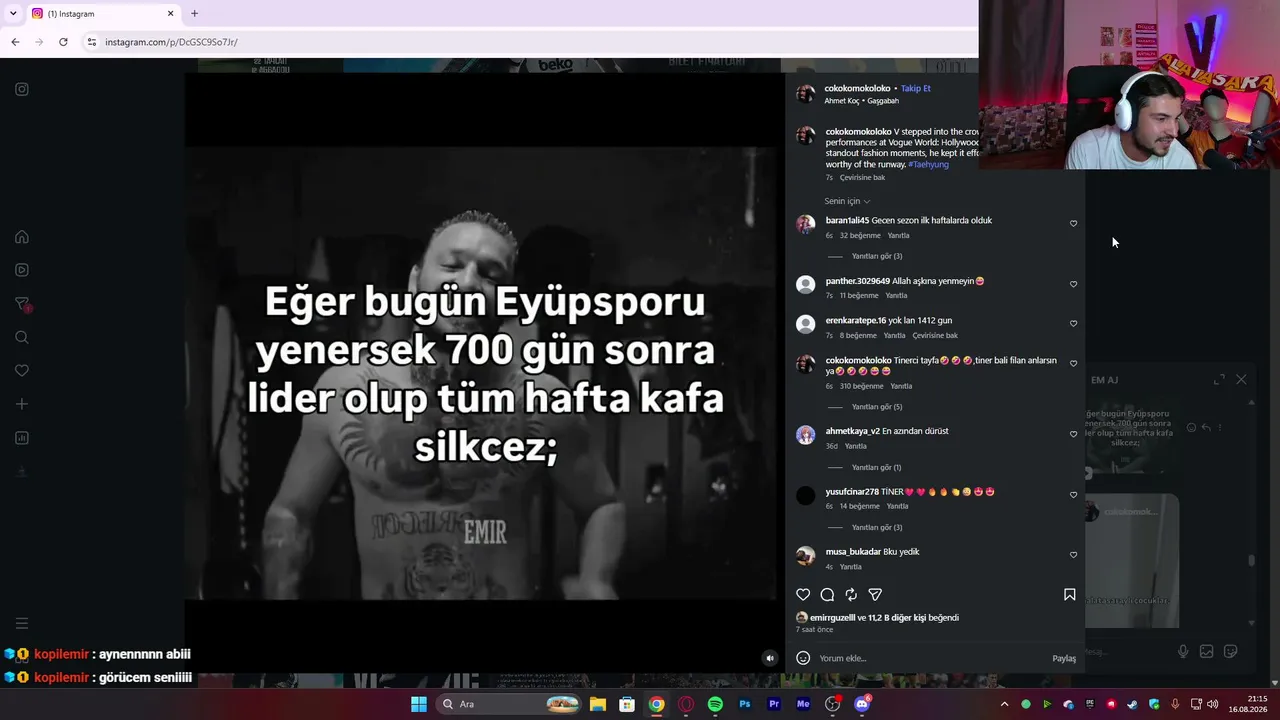Open the hamburger More menu in sidebar
1280x720 pixels.
[22, 623]
